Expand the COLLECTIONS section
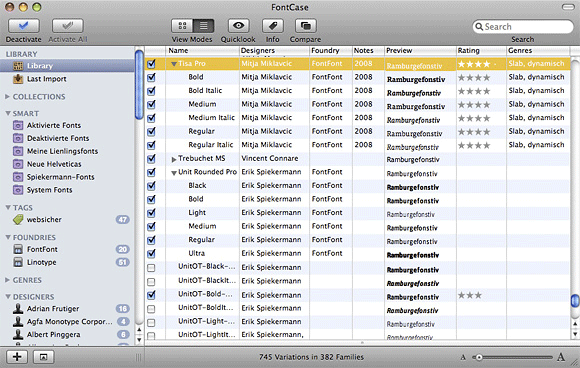 [x=7, y=97]
